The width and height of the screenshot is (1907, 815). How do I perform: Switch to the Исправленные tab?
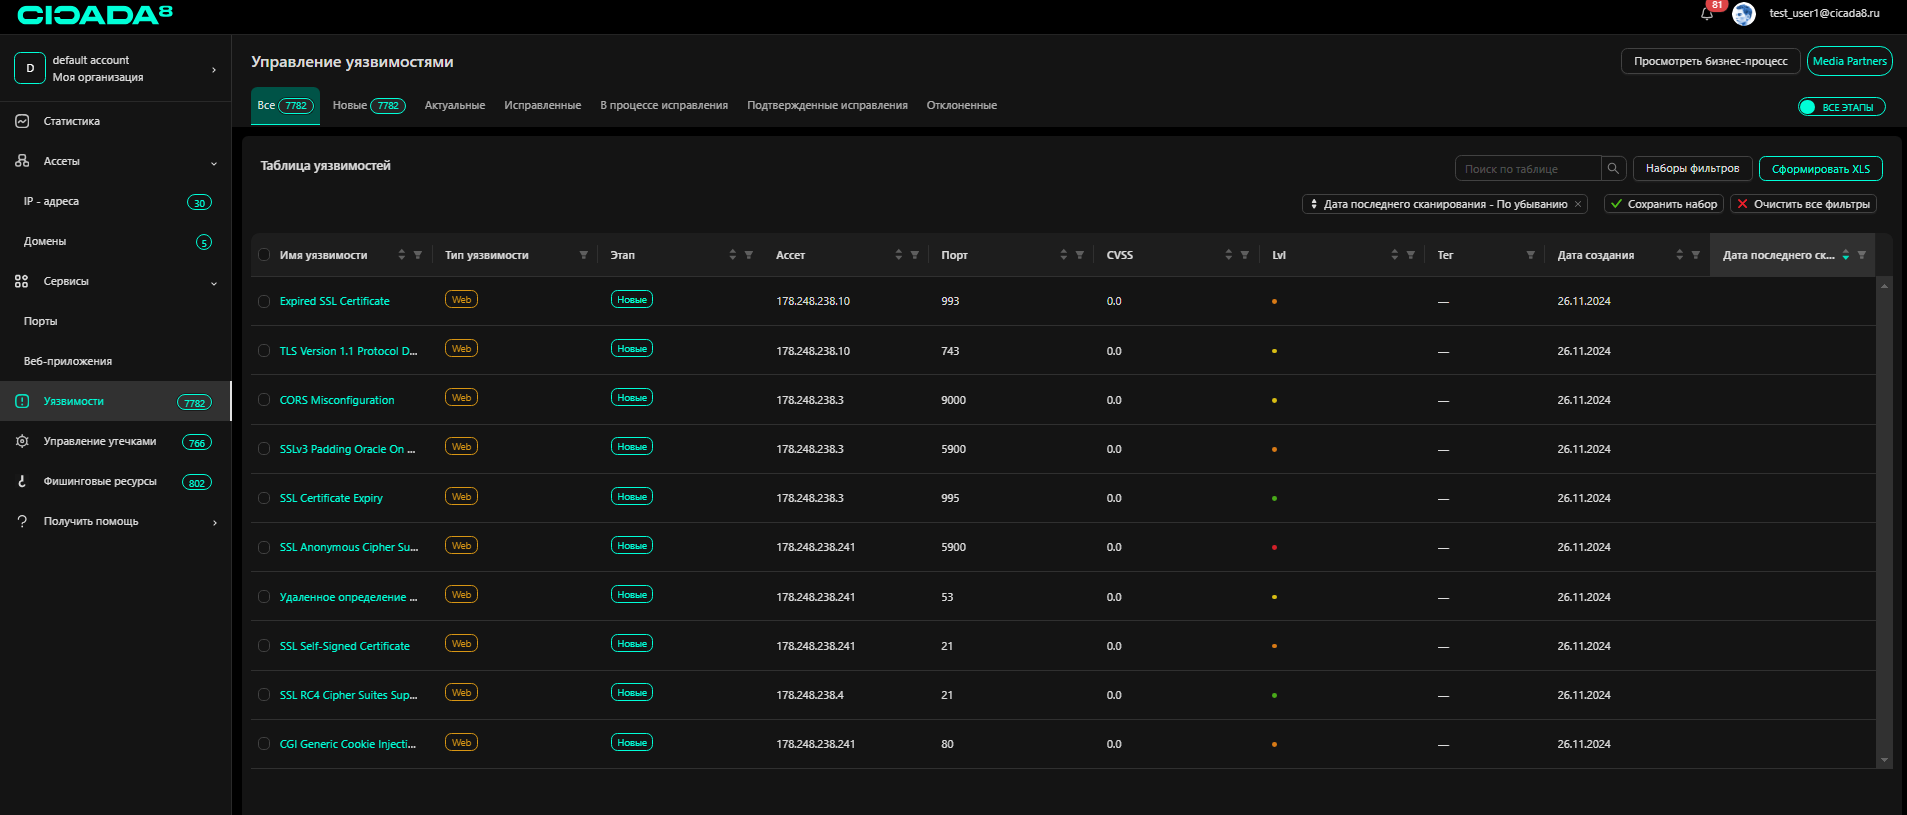(542, 105)
